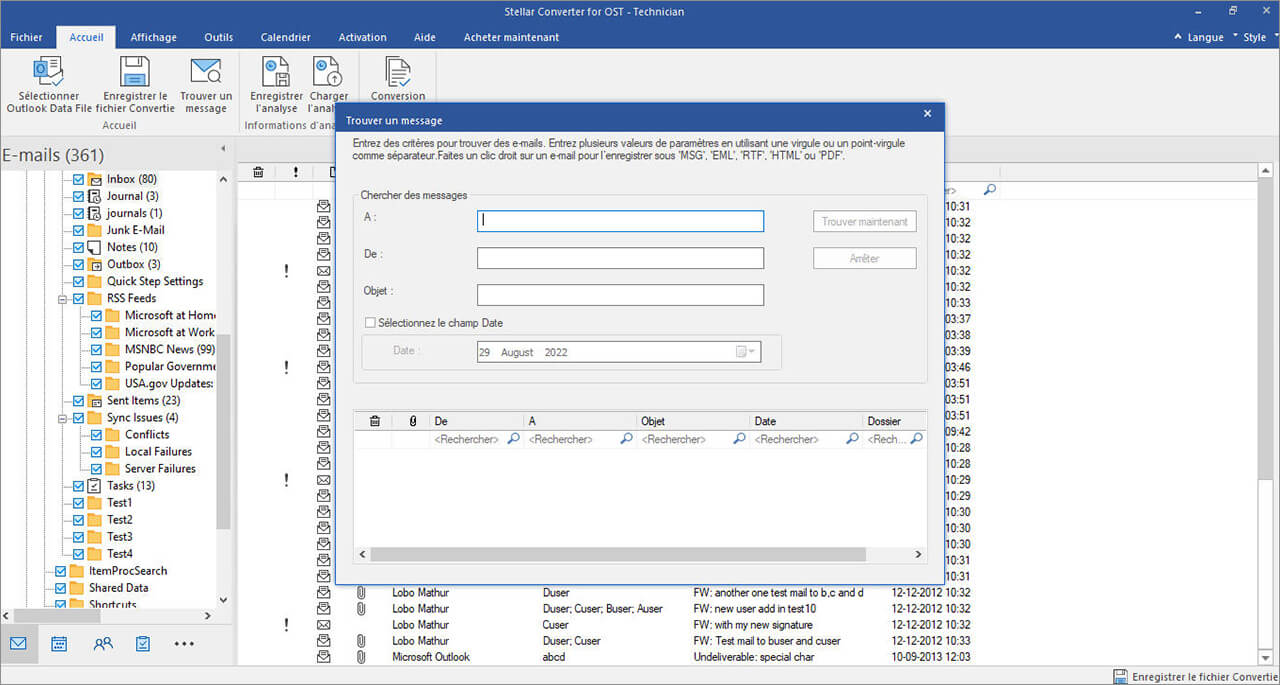Viewport: 1280px width, 685px height.
Task: Toggle Junk E-Mail folder checkbox
Action: pos(78,230)
